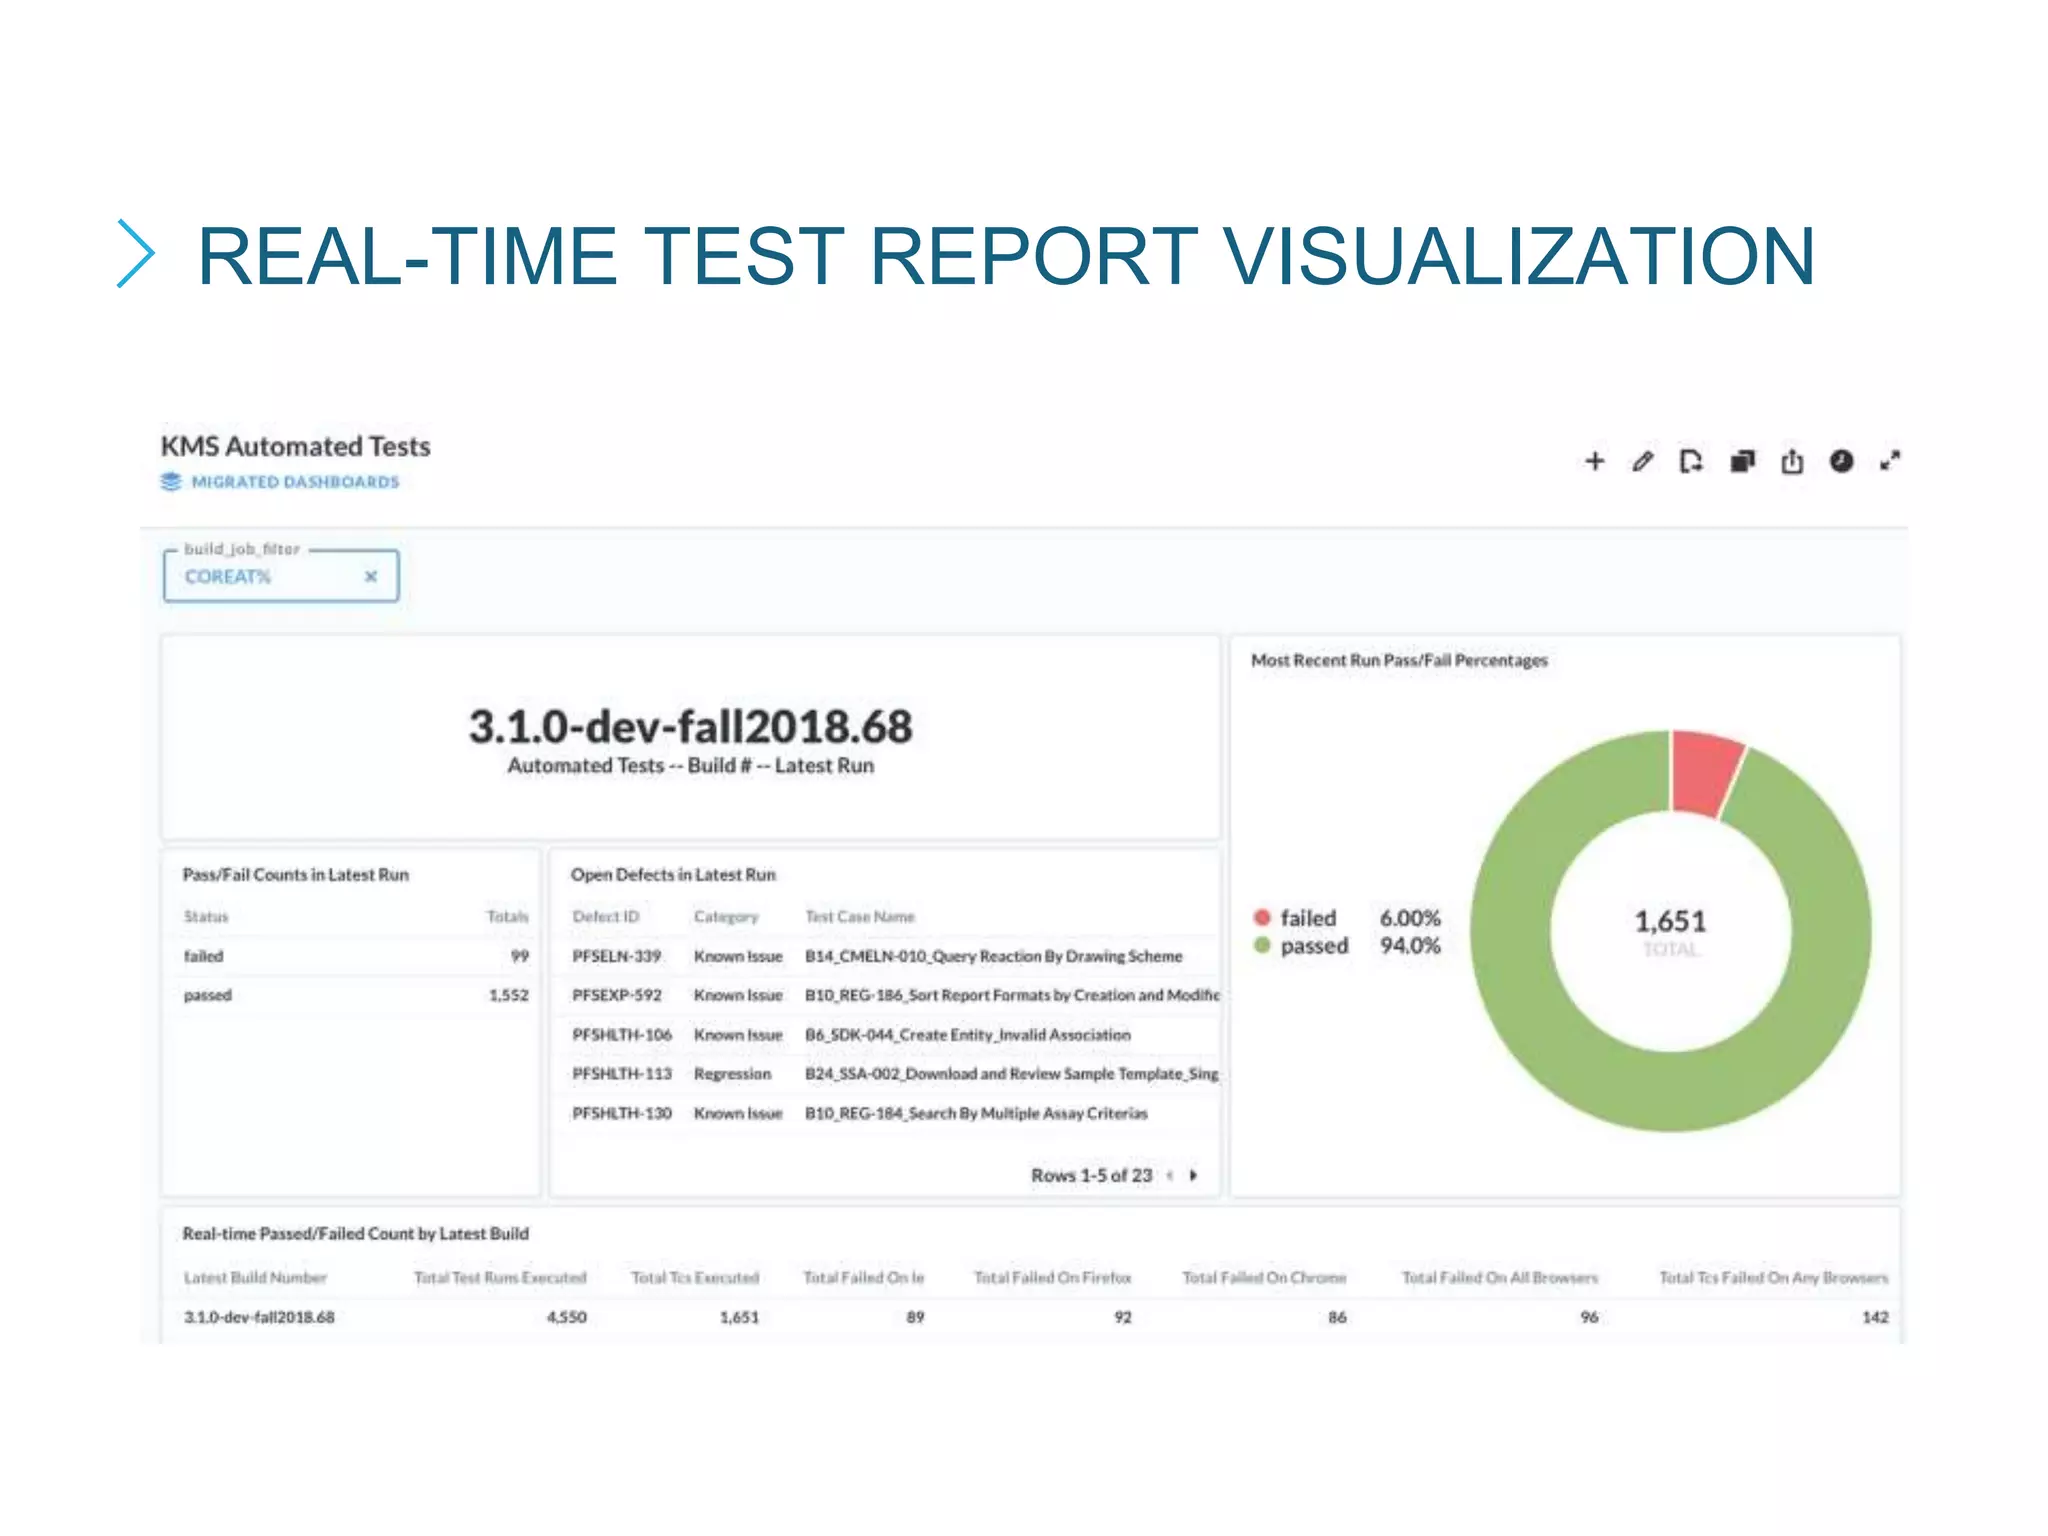Screen dimensions: 2048x1536
Task: Sort by Total Tcs Executed header
Action: click(695, 1278)
